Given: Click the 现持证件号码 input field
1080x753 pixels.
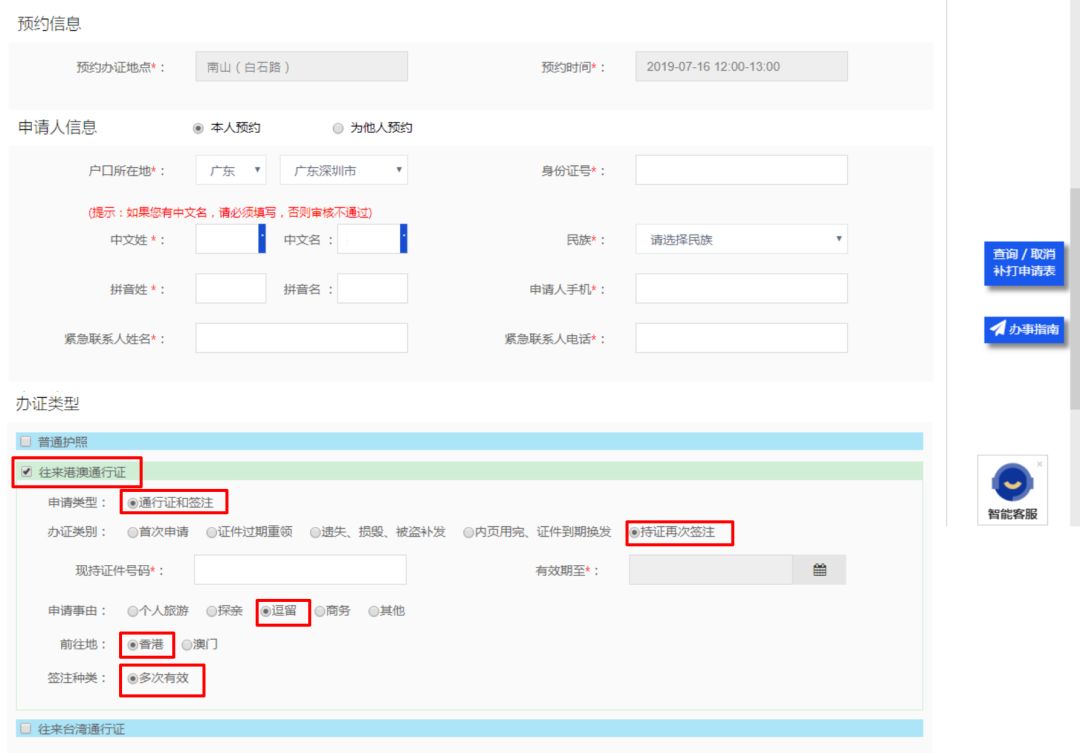Looking at the screenshot, I should 300,570.
